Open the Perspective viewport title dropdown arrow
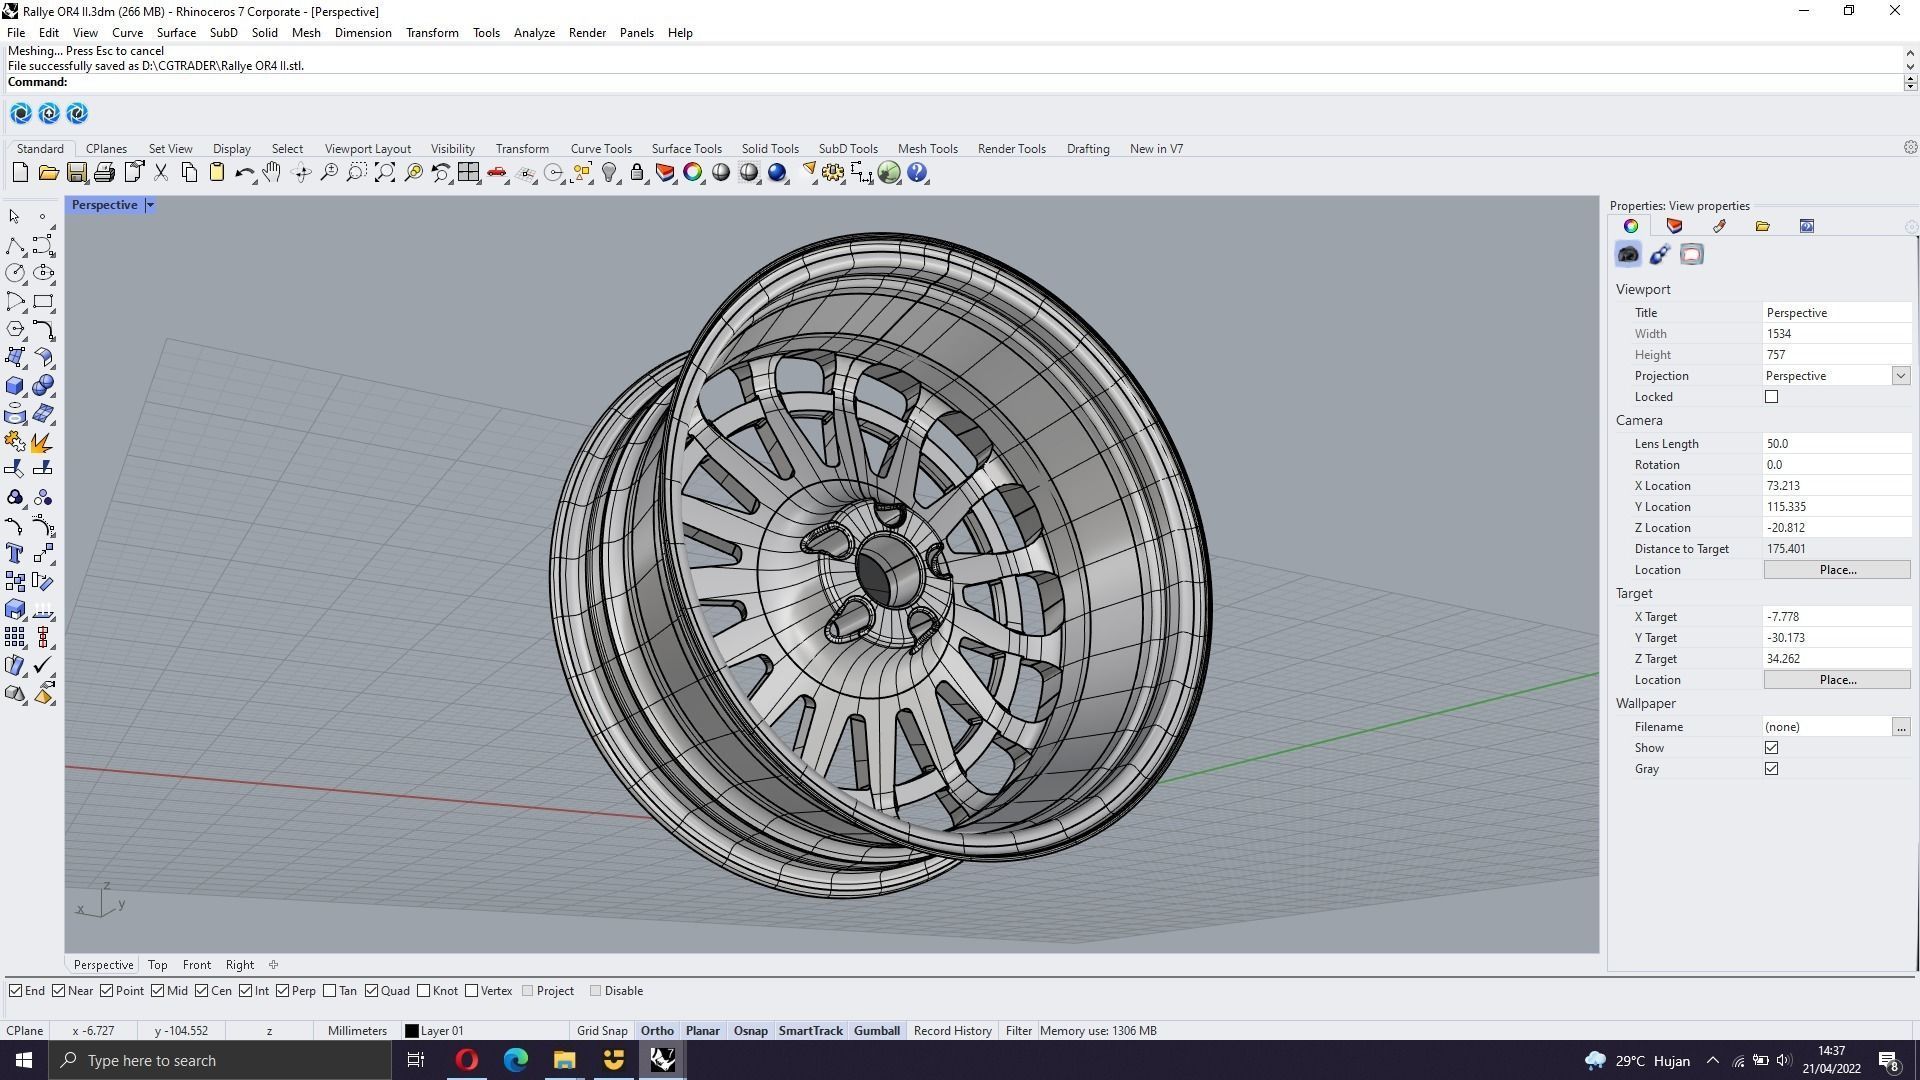This screenshot has width=1920, height=1080. 150,205
